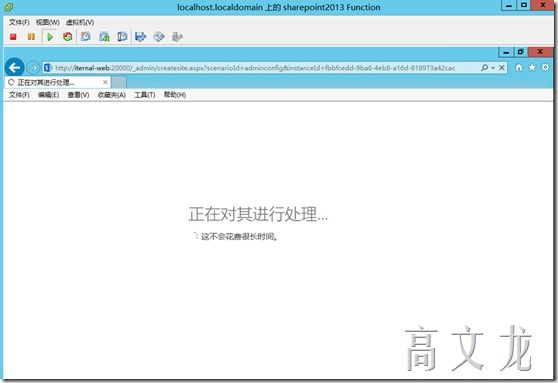The width and height of the screenshot is (558, 383).
Task: Open the browser 文件(F) menu
Action: point(19,95)
